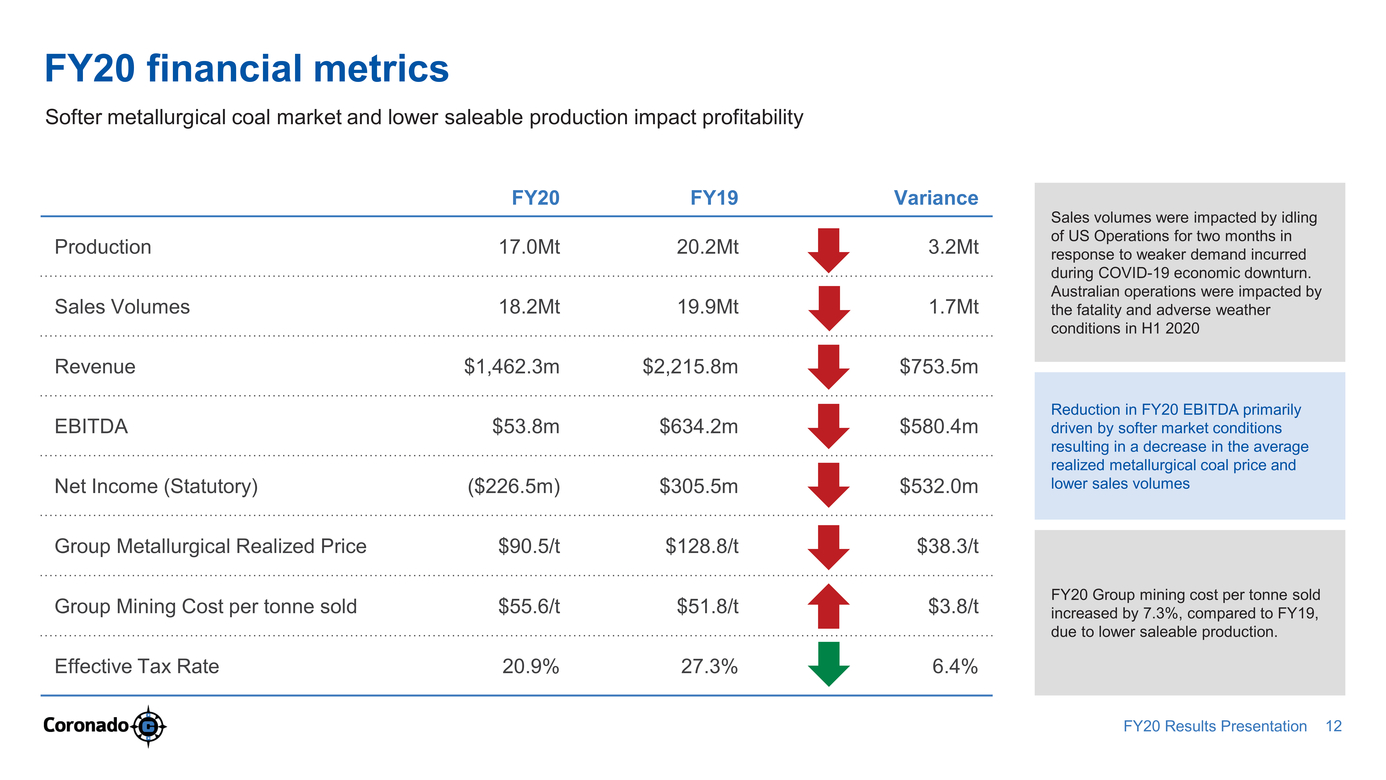1386x780 pixels.
Task: Click the Group Metallurgical Realized Price label
Action: point(210,547)
